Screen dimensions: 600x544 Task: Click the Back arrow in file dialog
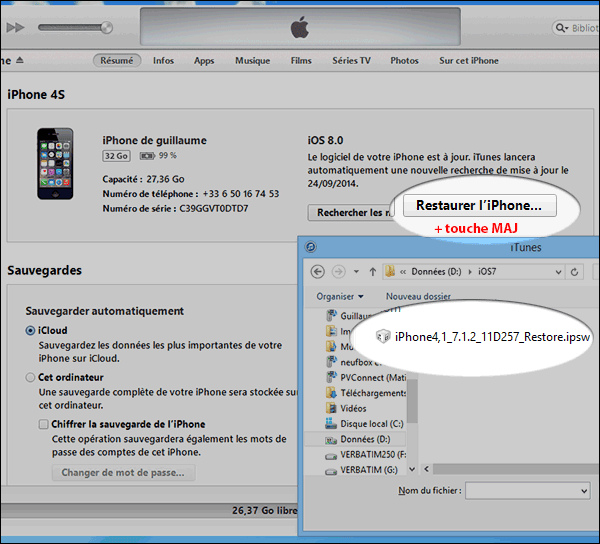click(x=318, y=272)
